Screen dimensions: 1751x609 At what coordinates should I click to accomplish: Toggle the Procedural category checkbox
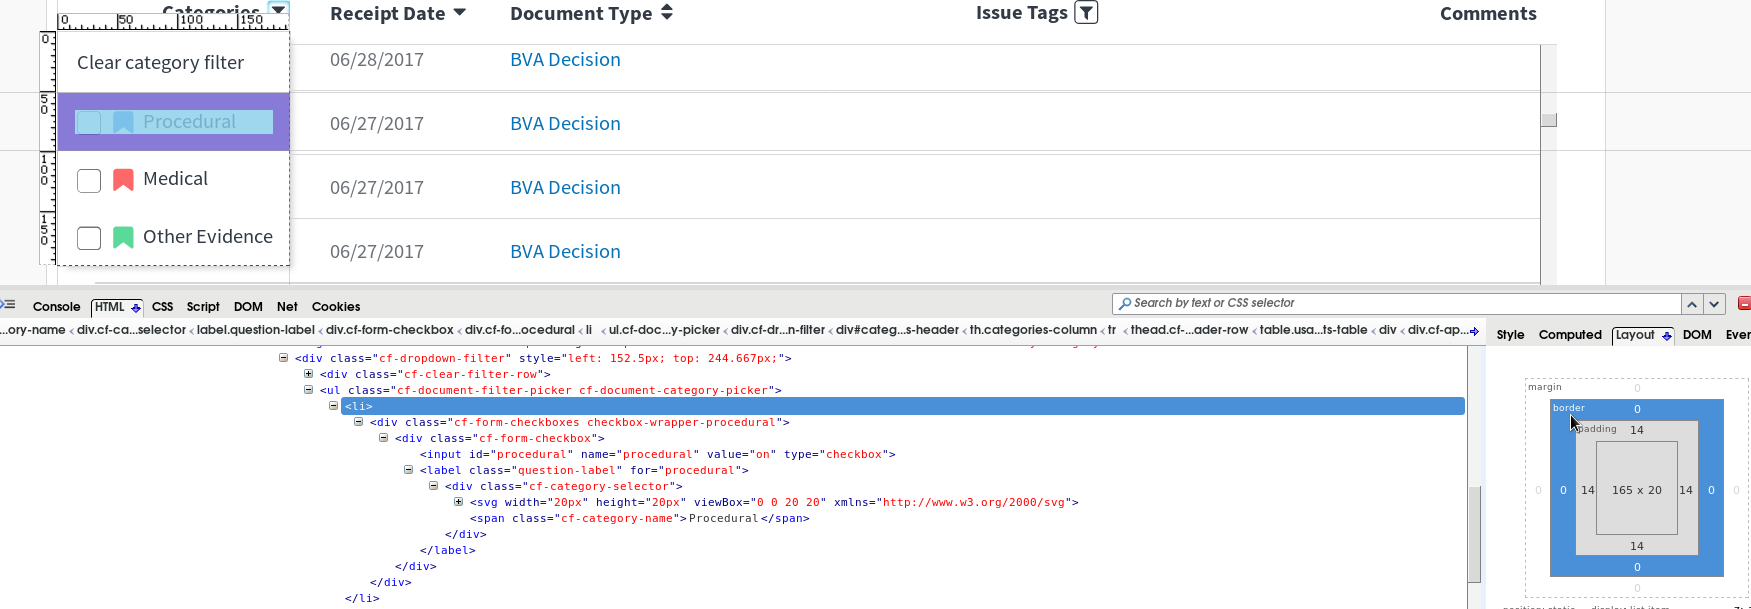(x=89, y=122)
